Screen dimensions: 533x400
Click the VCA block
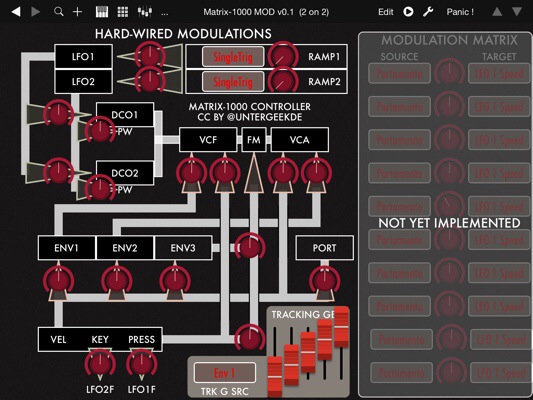[x=299, y=140]
